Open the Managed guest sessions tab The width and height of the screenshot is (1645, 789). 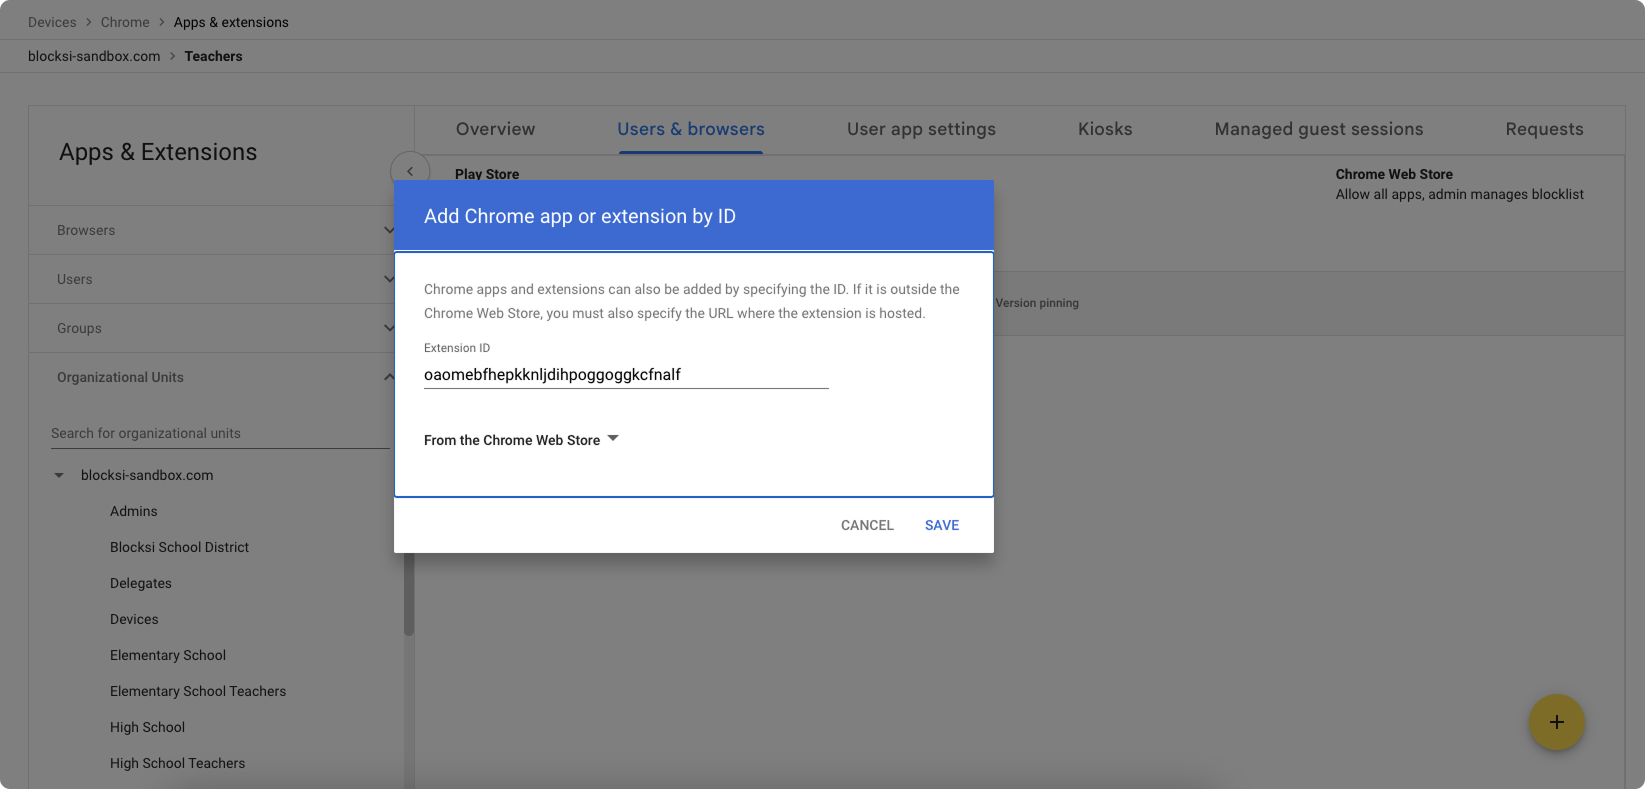click(1319, 129)
